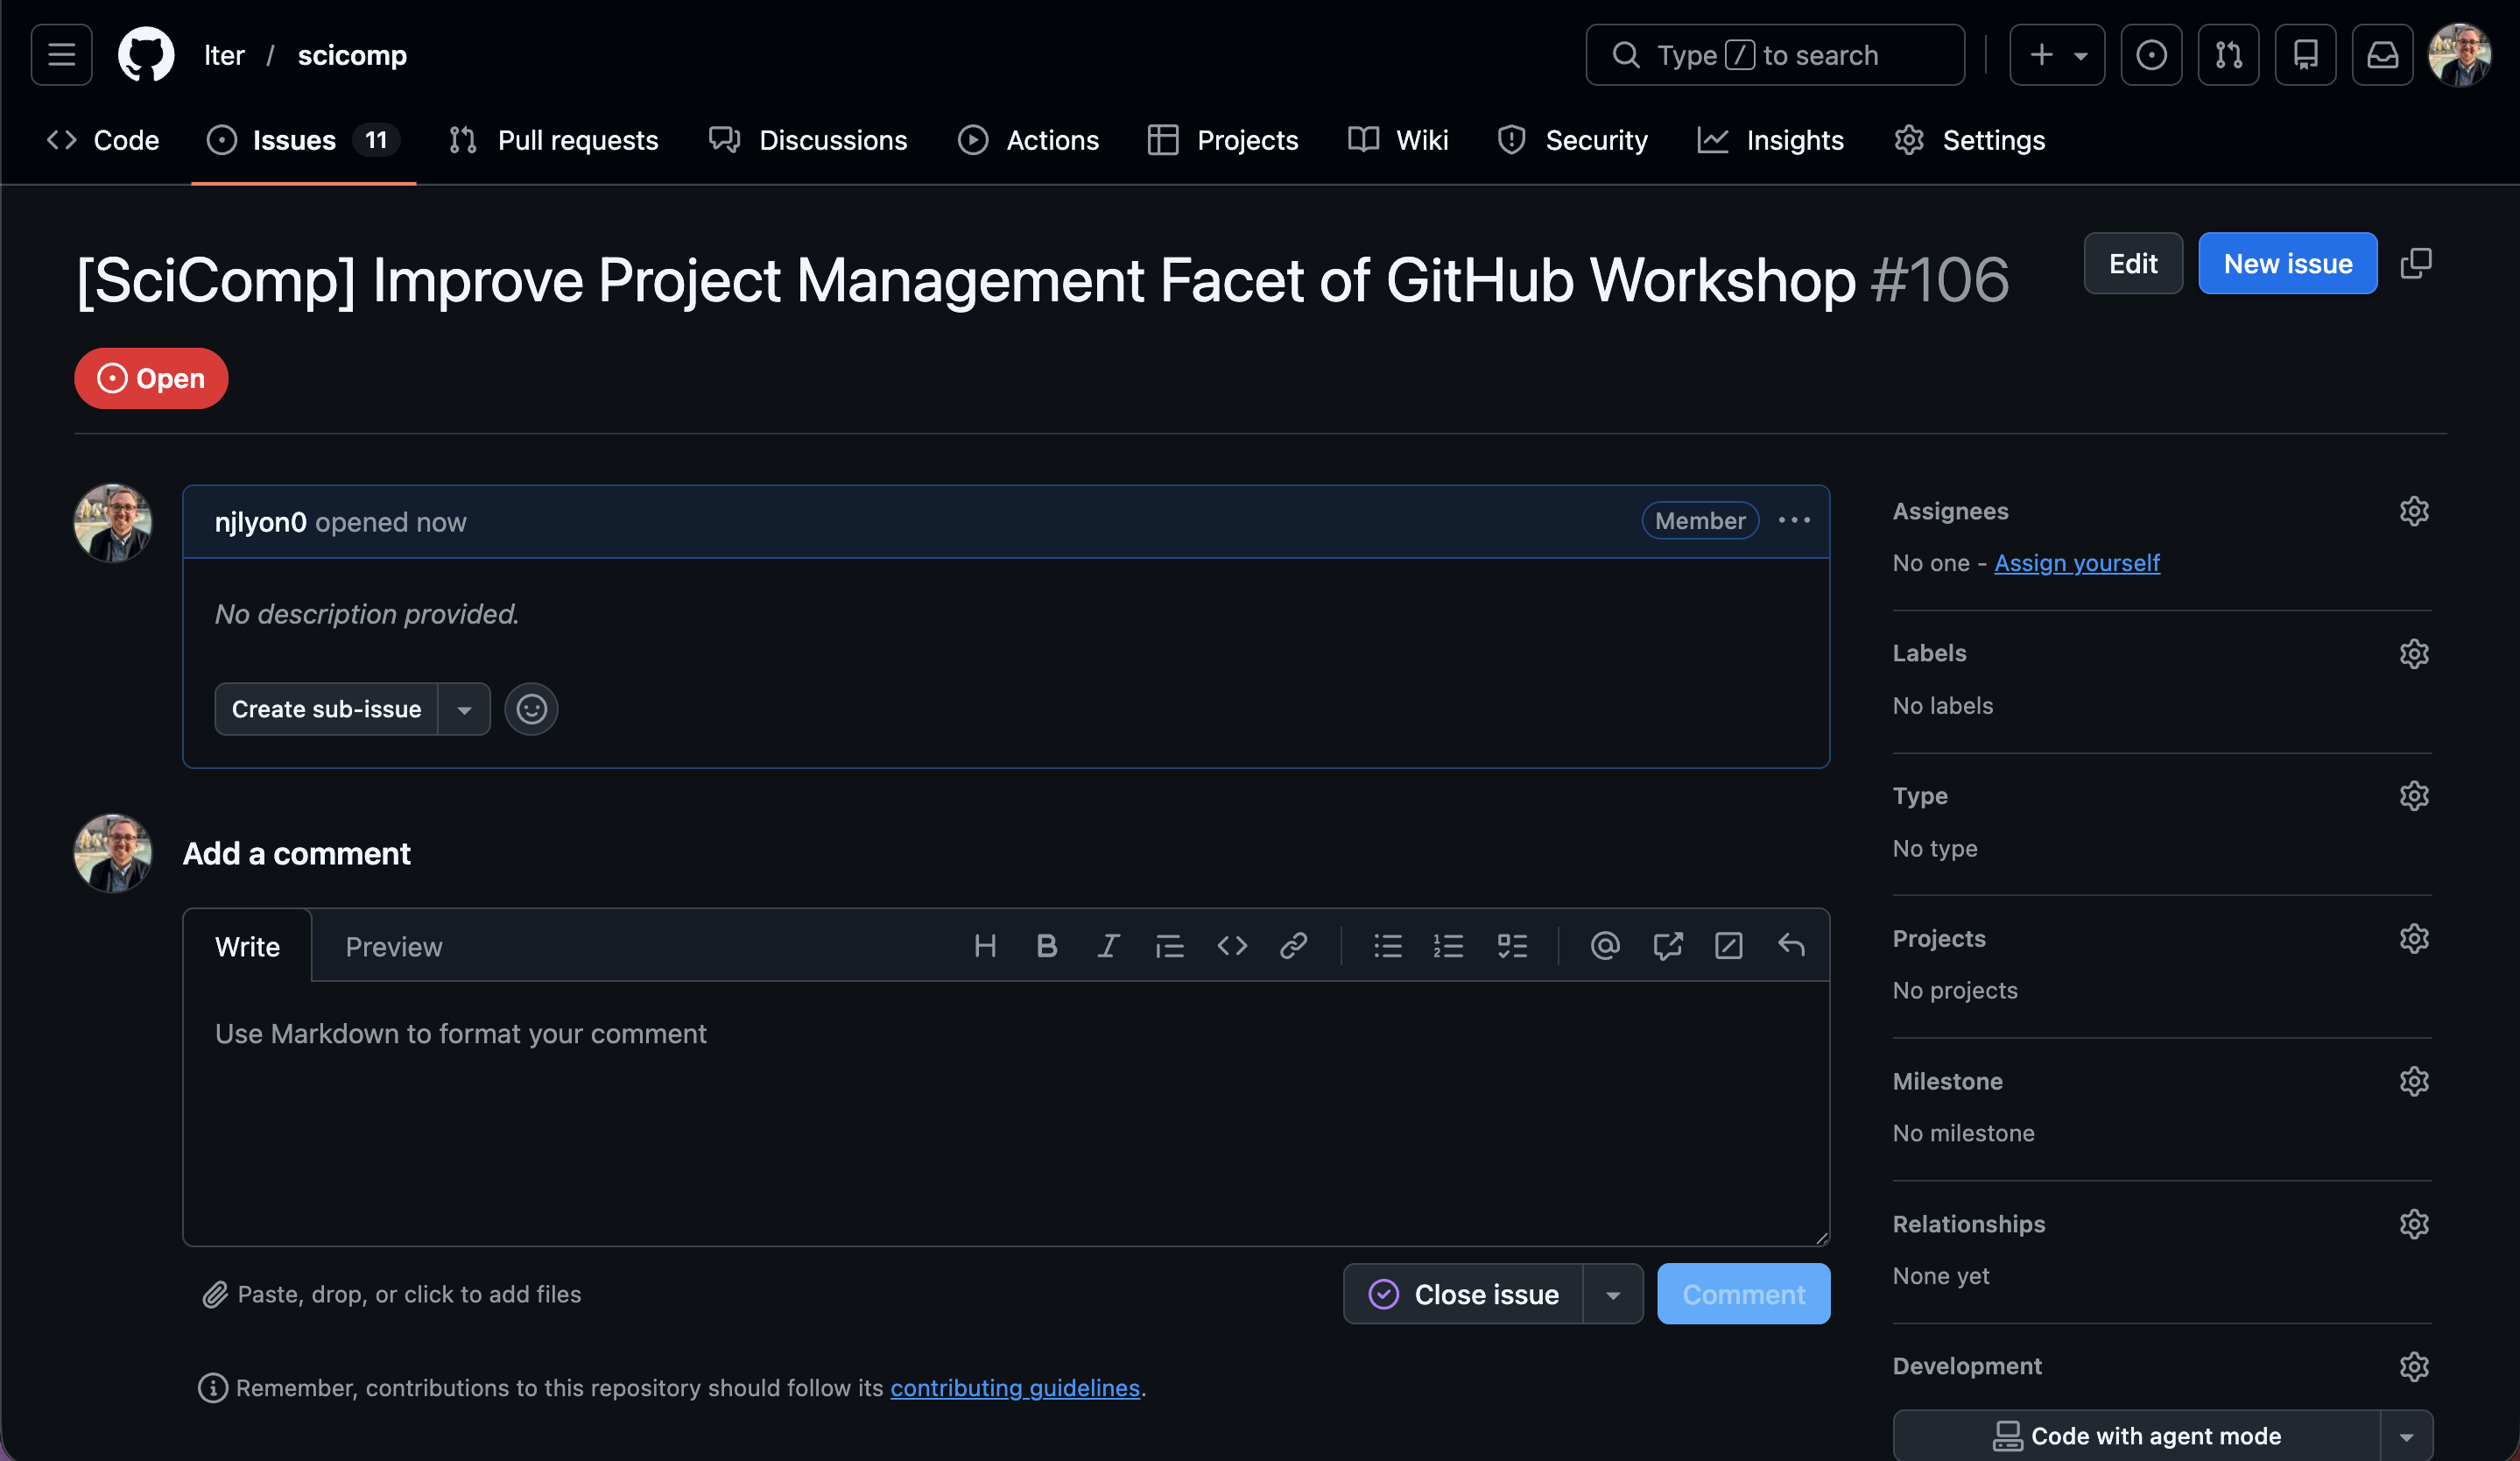
Task: Open the Code tab
Action: [x=103, y=140]
